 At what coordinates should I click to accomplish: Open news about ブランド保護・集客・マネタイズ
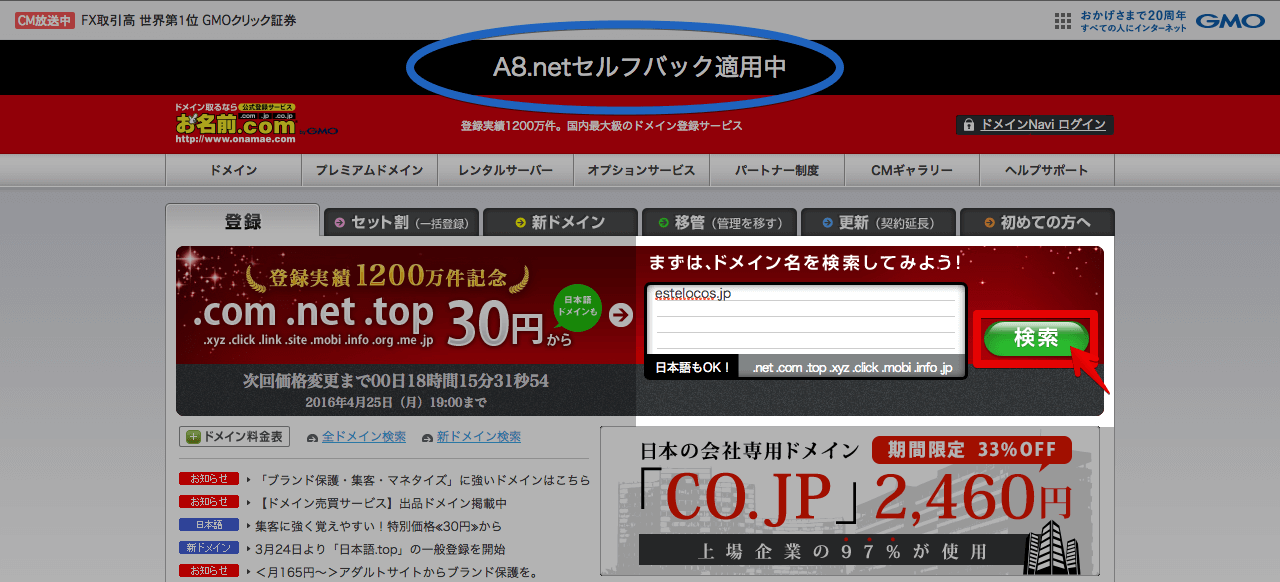[424, 480]
